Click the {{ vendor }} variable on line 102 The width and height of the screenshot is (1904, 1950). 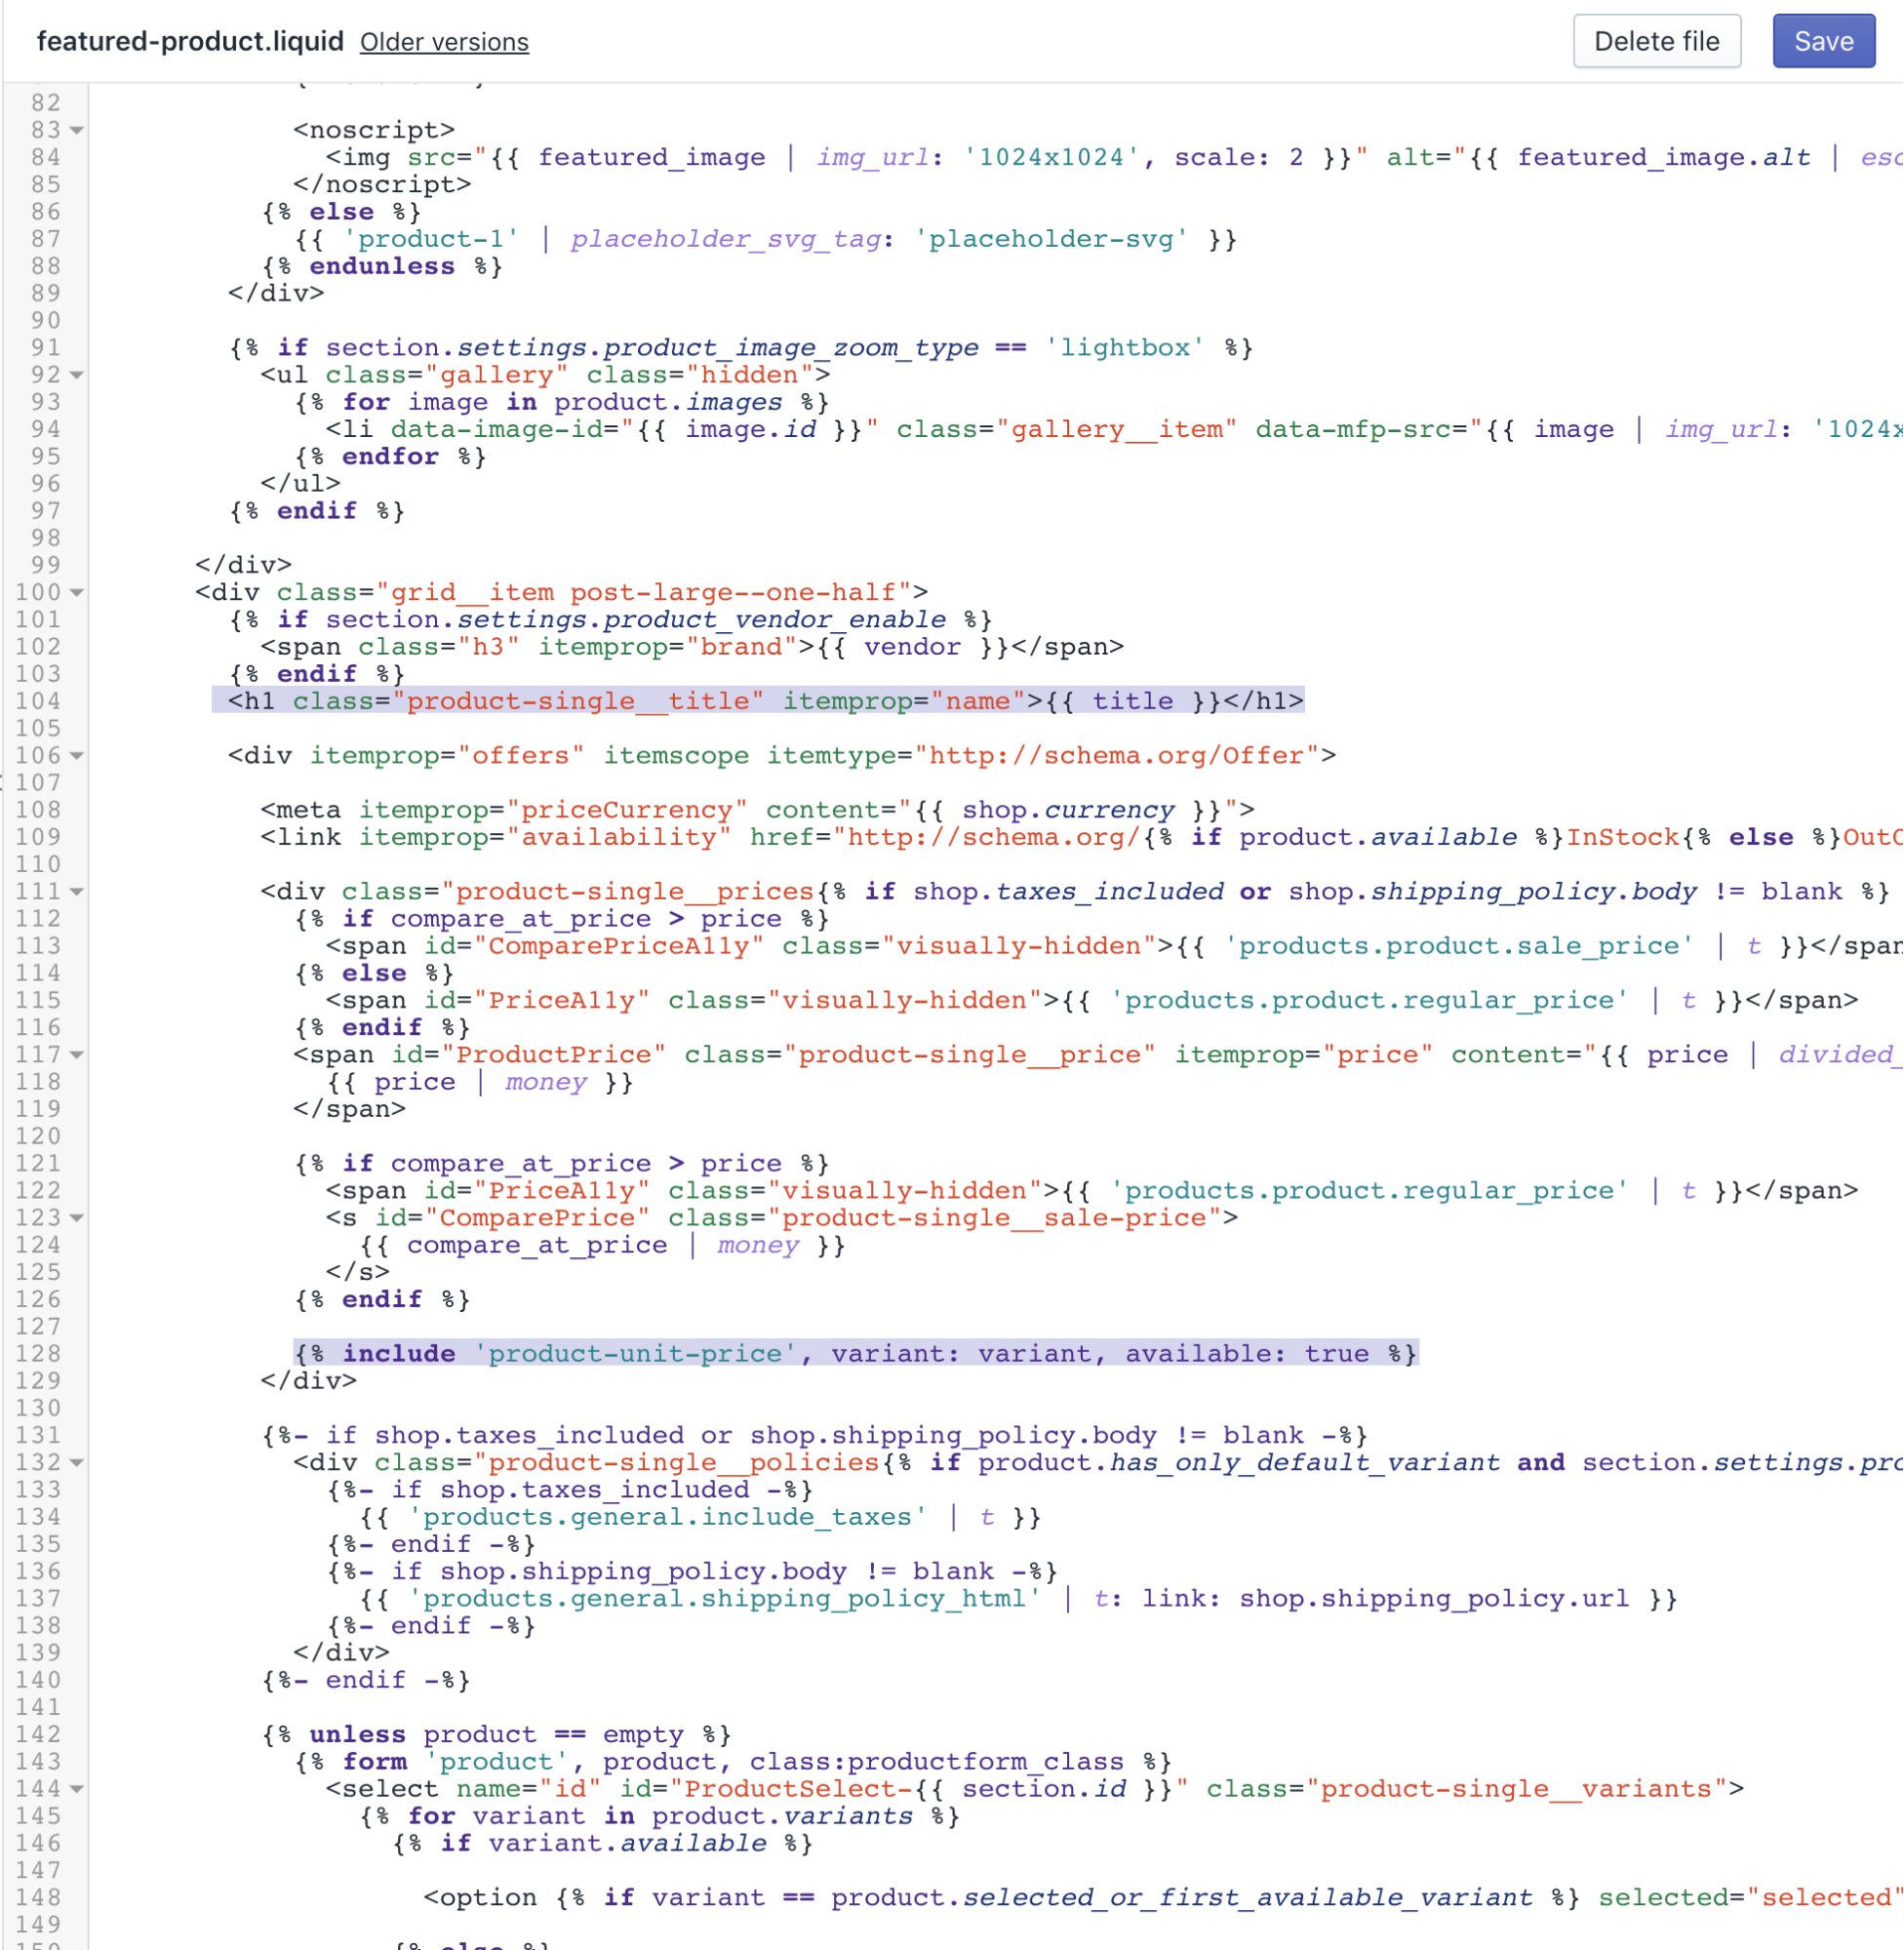tap(912, 646)
